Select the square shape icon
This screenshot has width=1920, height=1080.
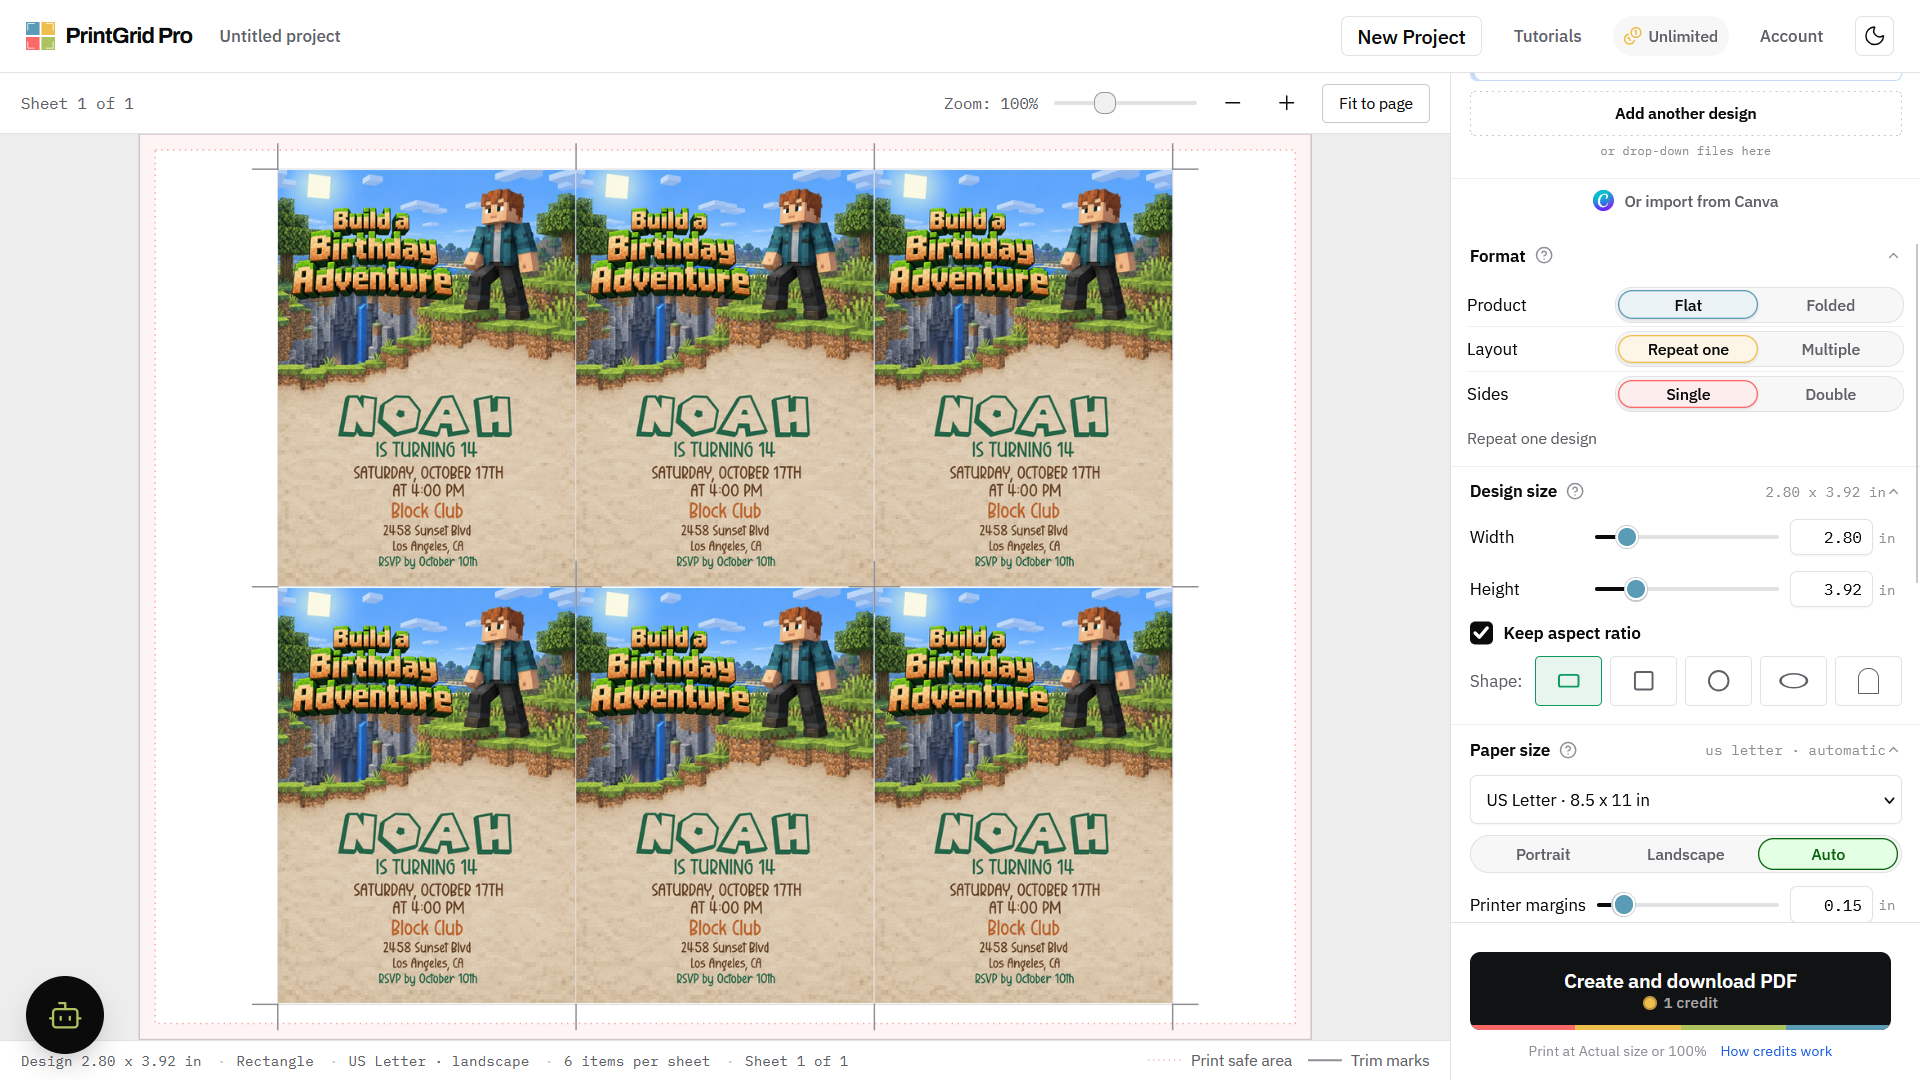[1643, 681]
